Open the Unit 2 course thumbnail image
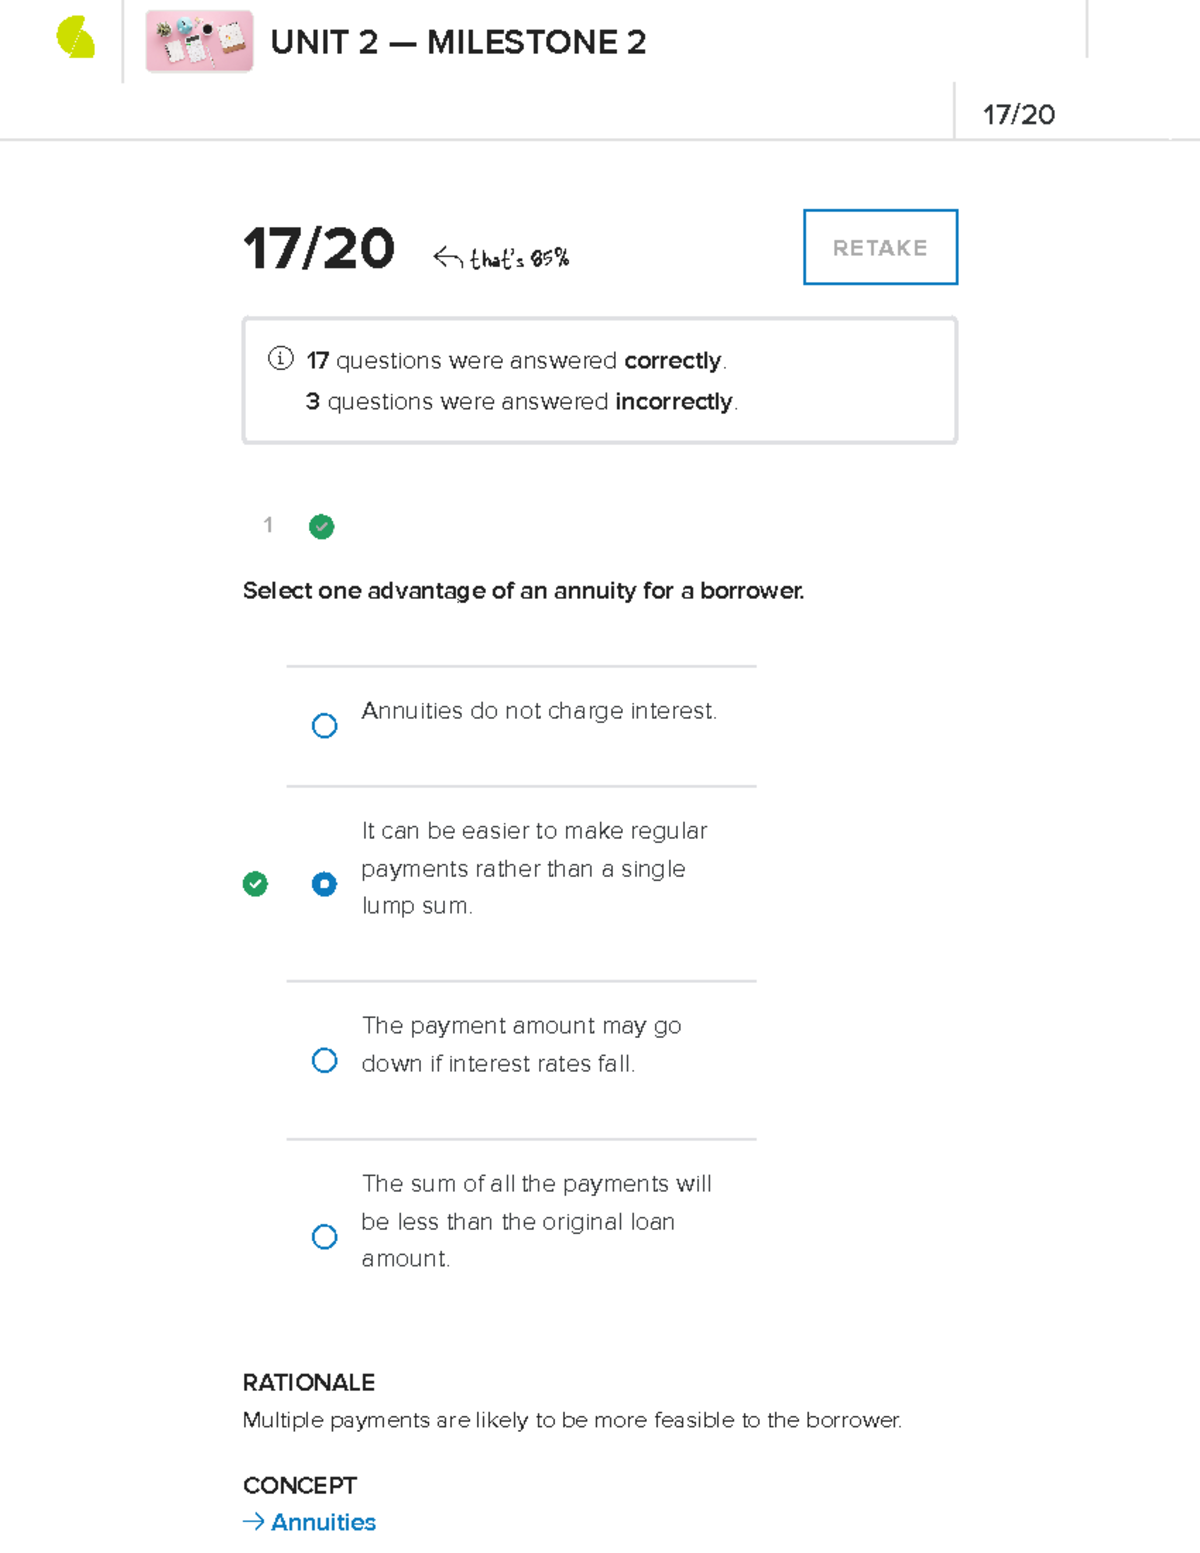This screenshot has height=1553, width=1200. (x=199, y=42)
